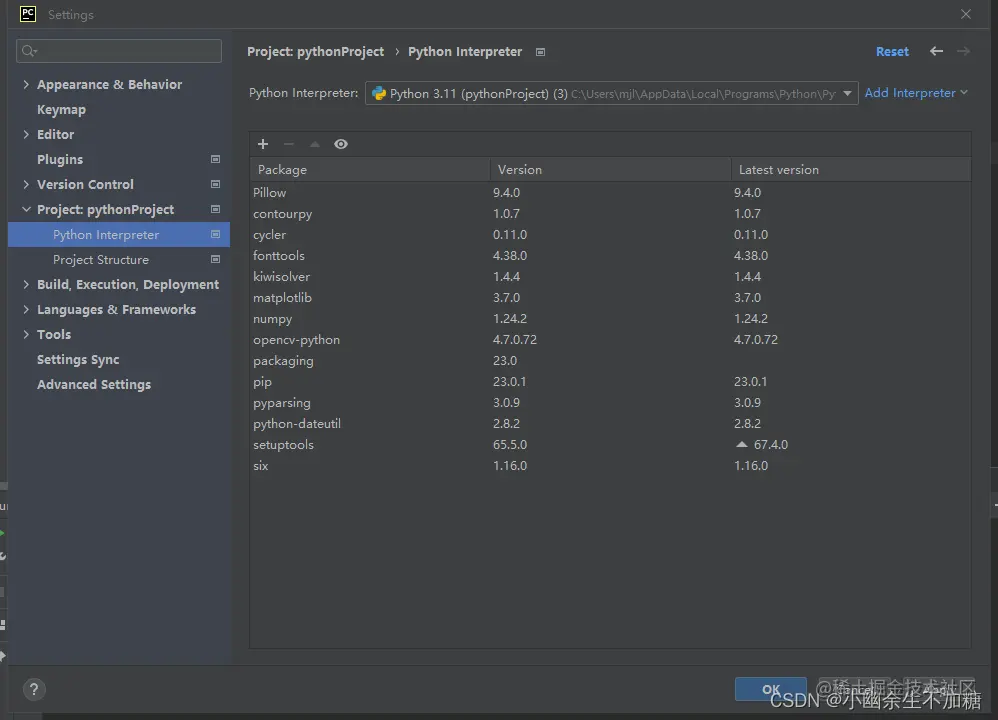
Task: Click Project: pythonProject breadcrumb
Action: [x=316, y=52]
